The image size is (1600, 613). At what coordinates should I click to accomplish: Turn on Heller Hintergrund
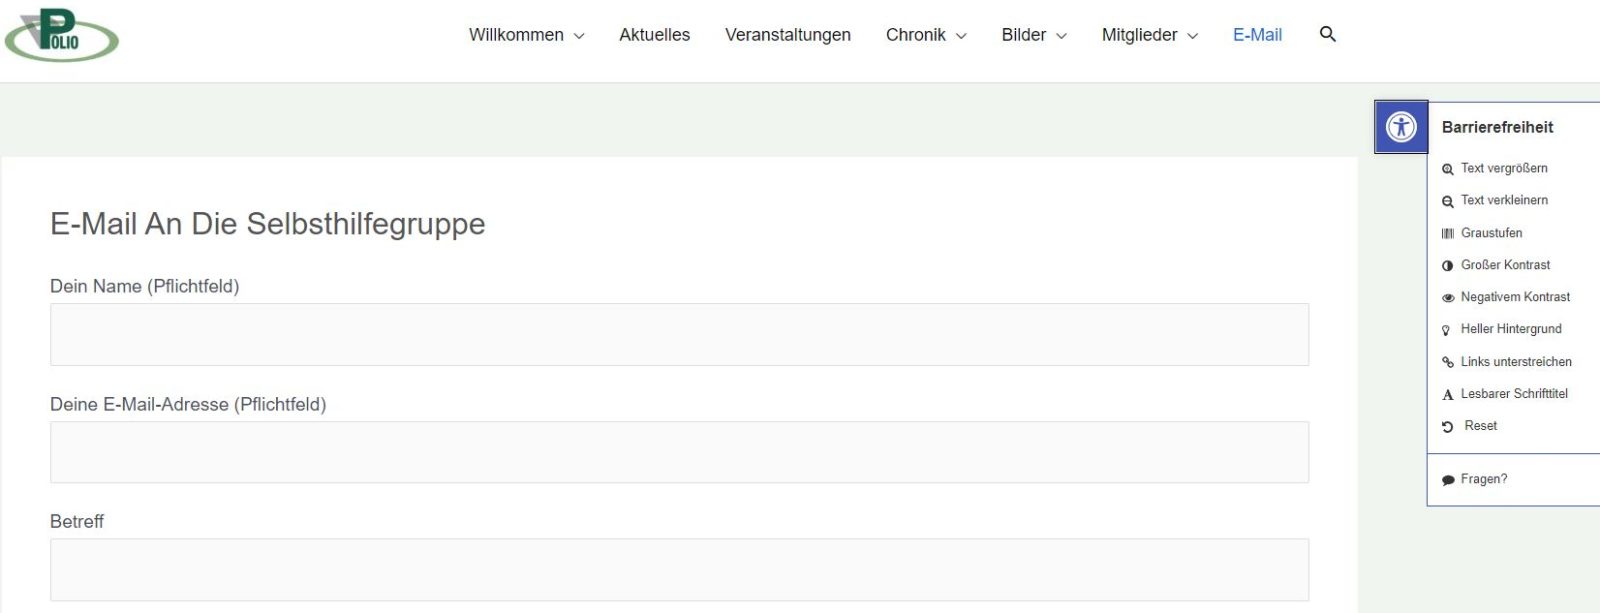pos(1510,329)
